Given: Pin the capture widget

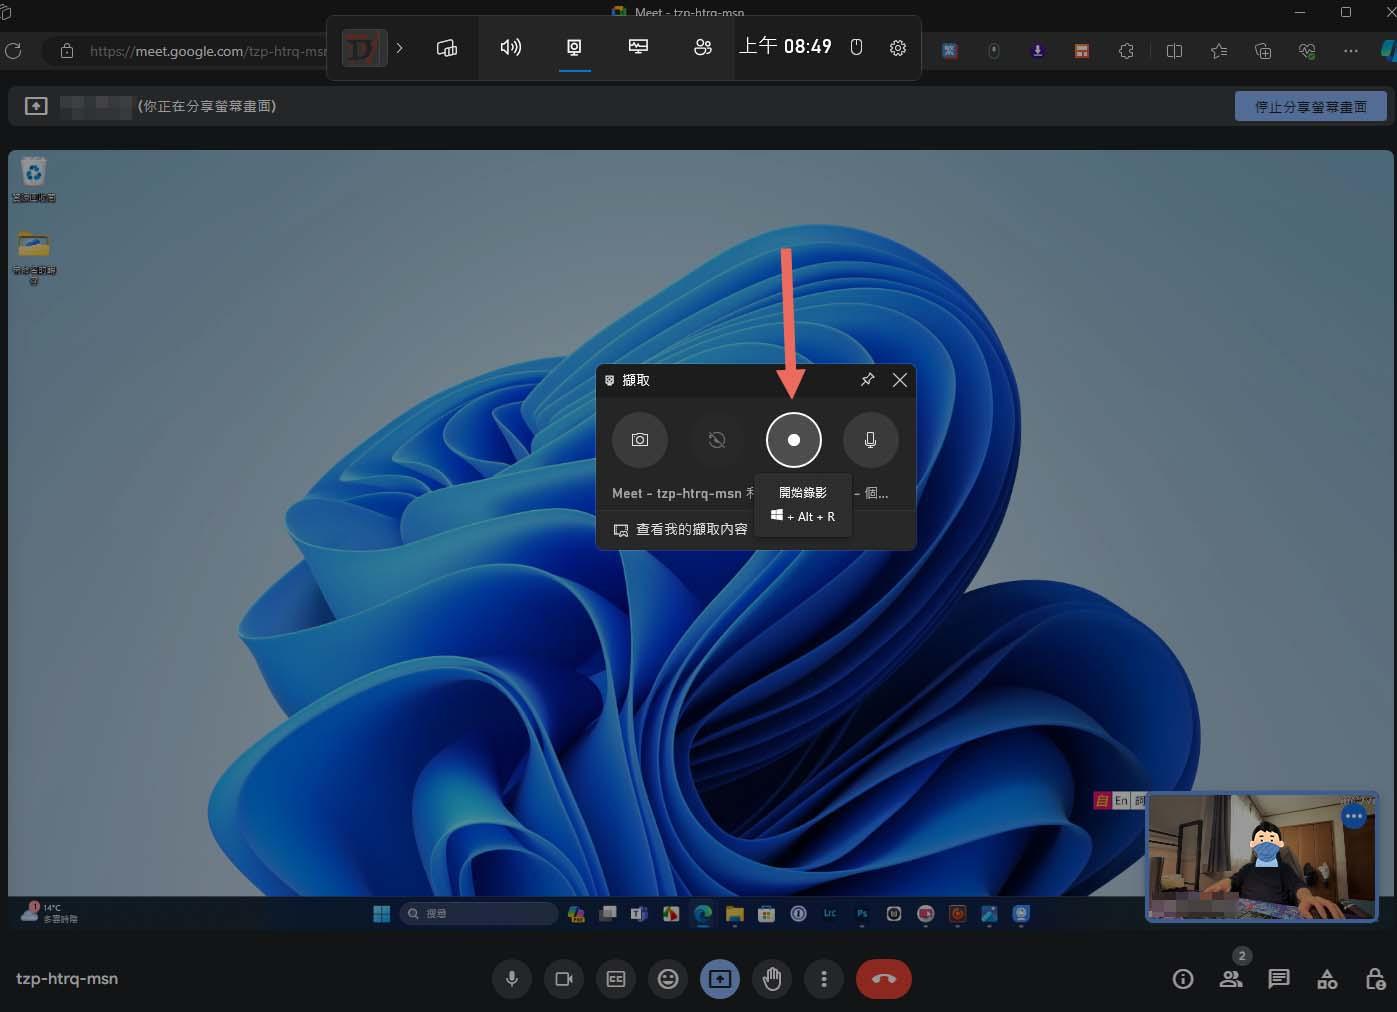Looking at the screenshot, I should point(867,380).
